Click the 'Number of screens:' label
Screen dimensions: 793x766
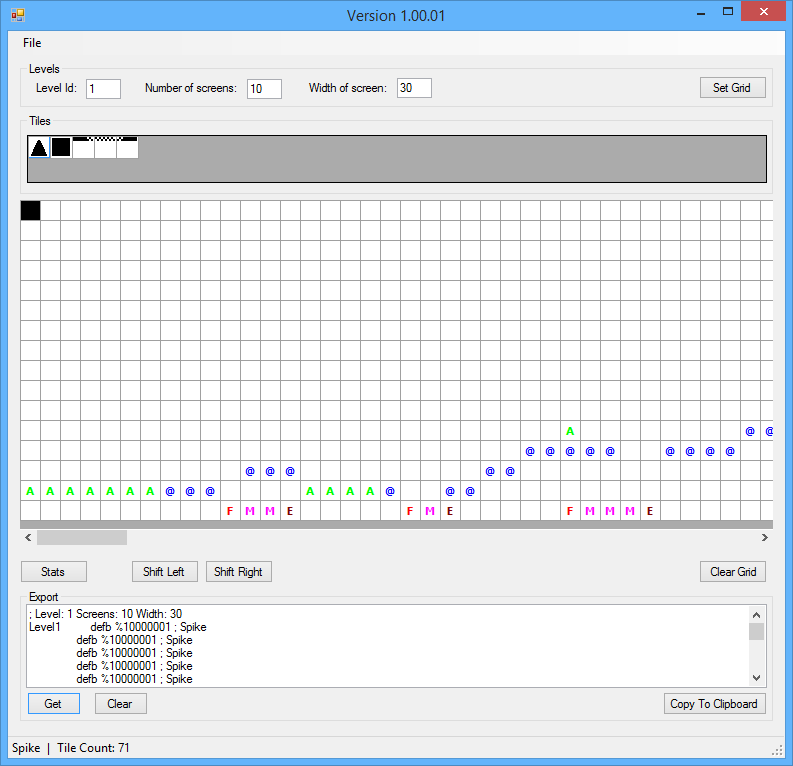[191, 88]
